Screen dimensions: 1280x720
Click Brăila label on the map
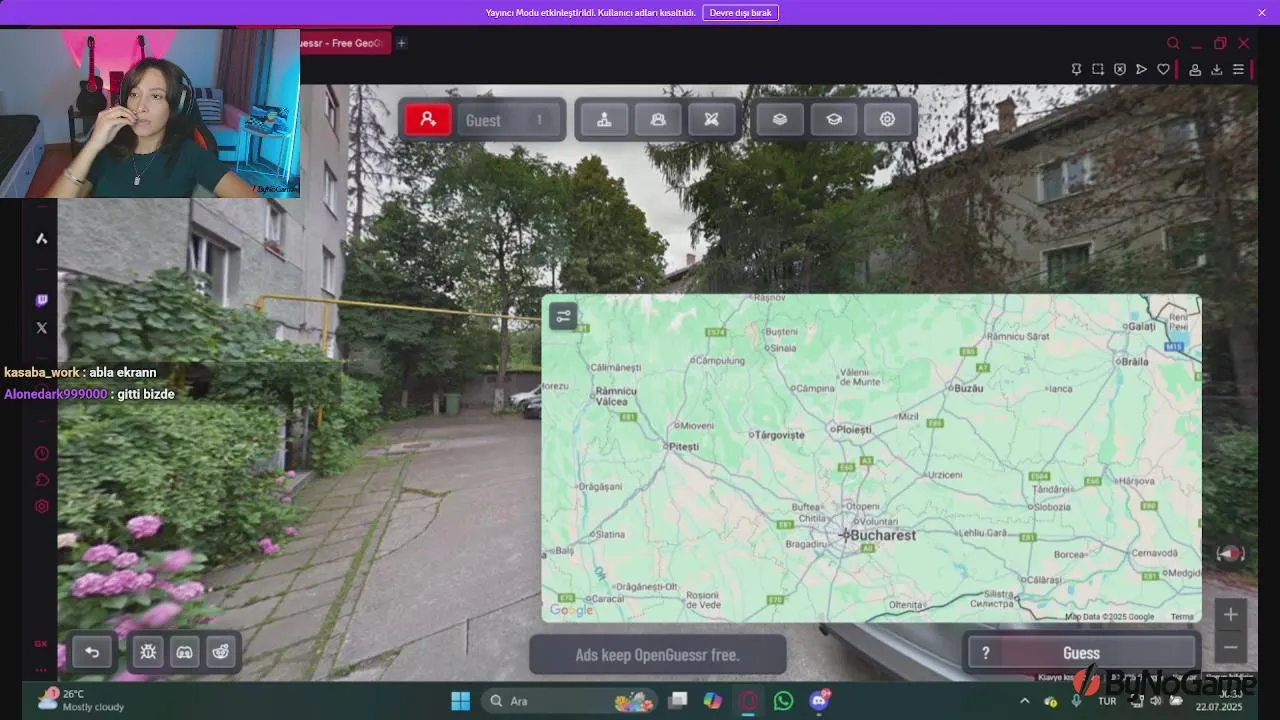(1134, 361)
